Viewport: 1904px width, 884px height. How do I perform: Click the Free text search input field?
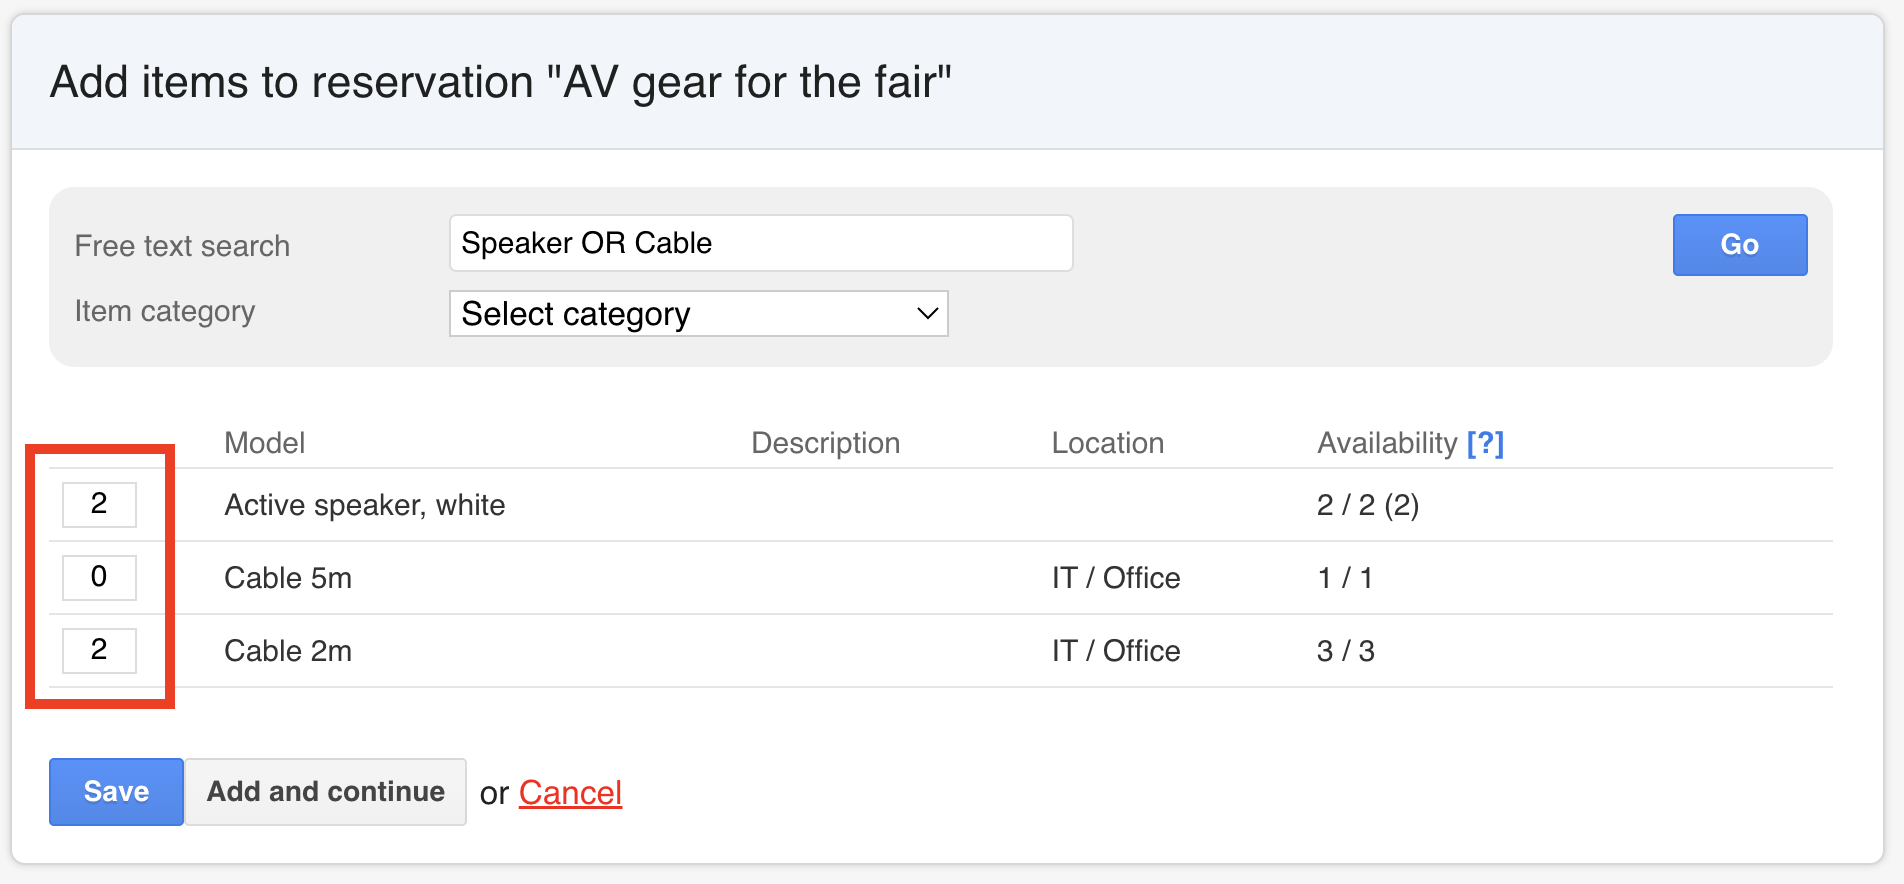(x=760, y=243)
